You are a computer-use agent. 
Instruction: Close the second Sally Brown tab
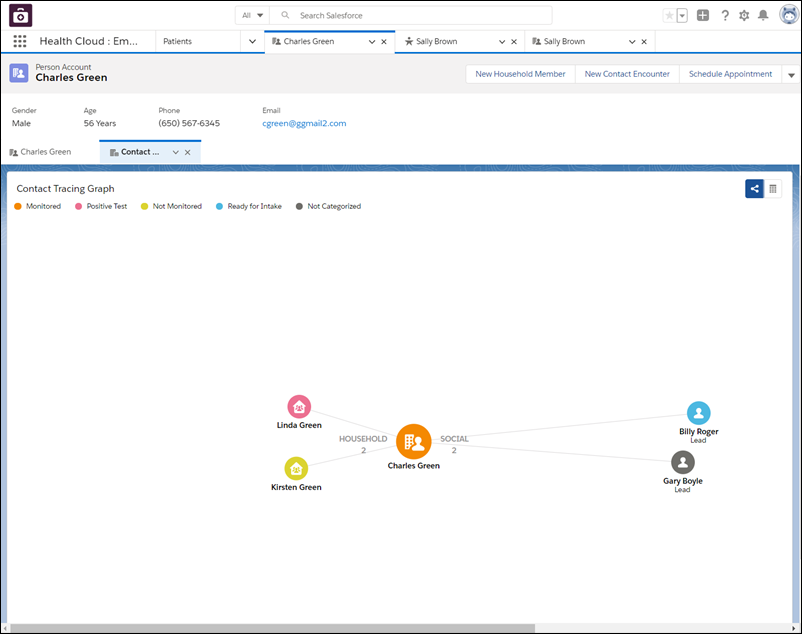click(644, 42)
